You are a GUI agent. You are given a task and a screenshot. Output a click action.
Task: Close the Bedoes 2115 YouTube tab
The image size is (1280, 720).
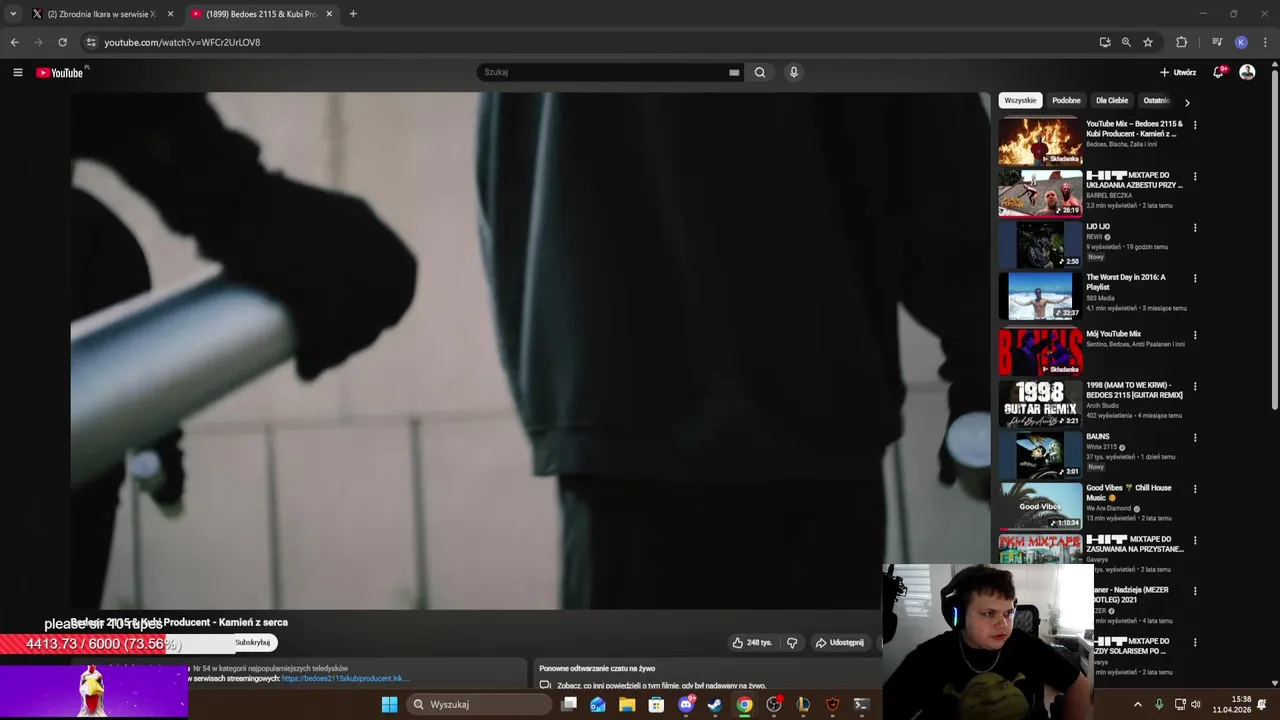(x=329, y=14)
